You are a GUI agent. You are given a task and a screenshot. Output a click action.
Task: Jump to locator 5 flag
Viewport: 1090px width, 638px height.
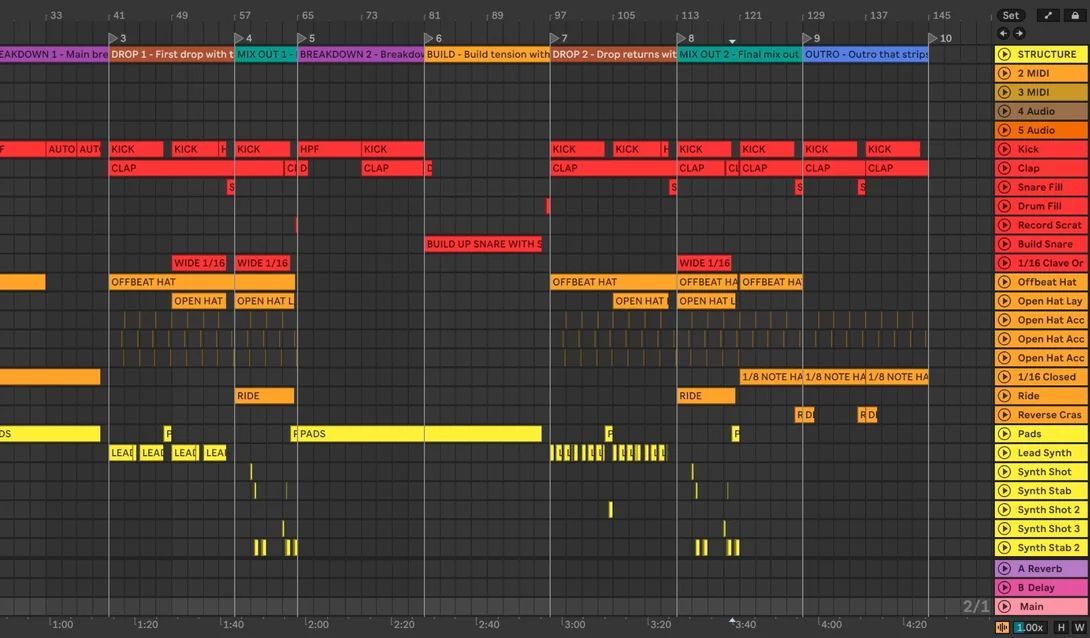pos(302,38)
